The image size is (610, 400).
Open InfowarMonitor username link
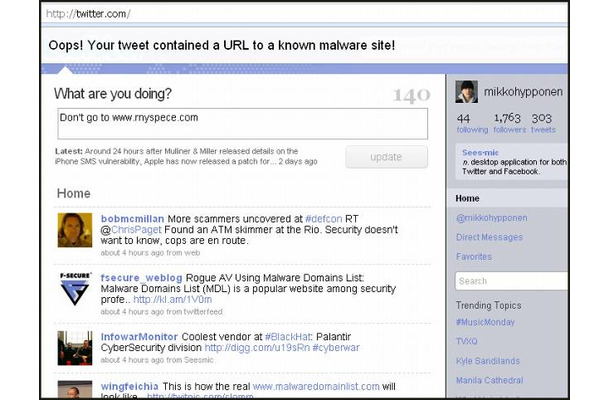(139, 337)
